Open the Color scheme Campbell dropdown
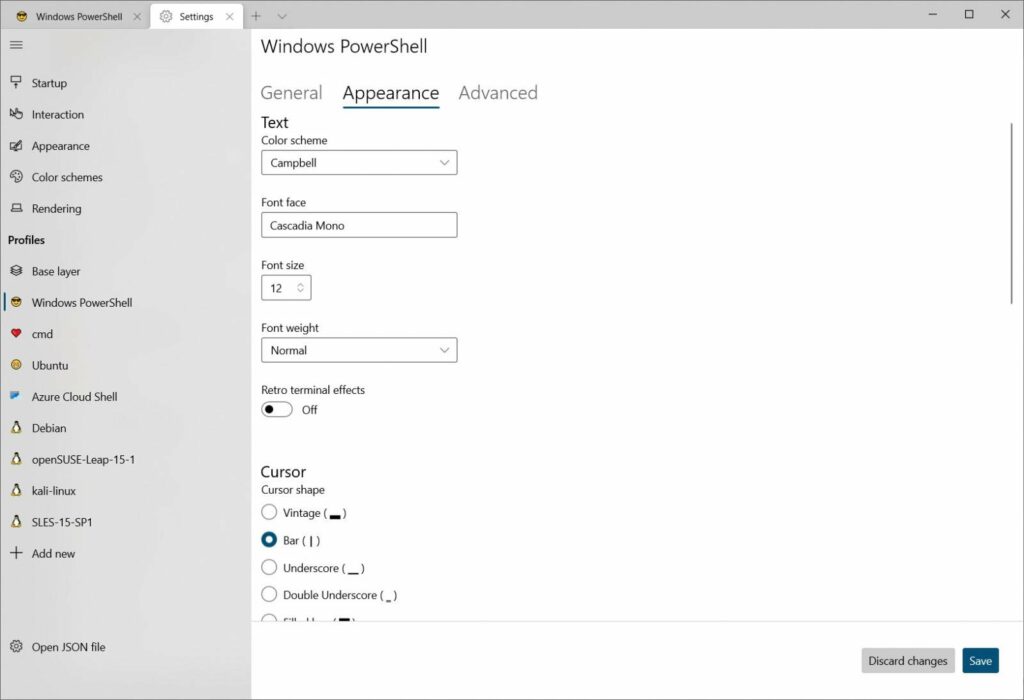Viewport: 1024px width, 700px height. pyautogui.click(x=359, y=163)
